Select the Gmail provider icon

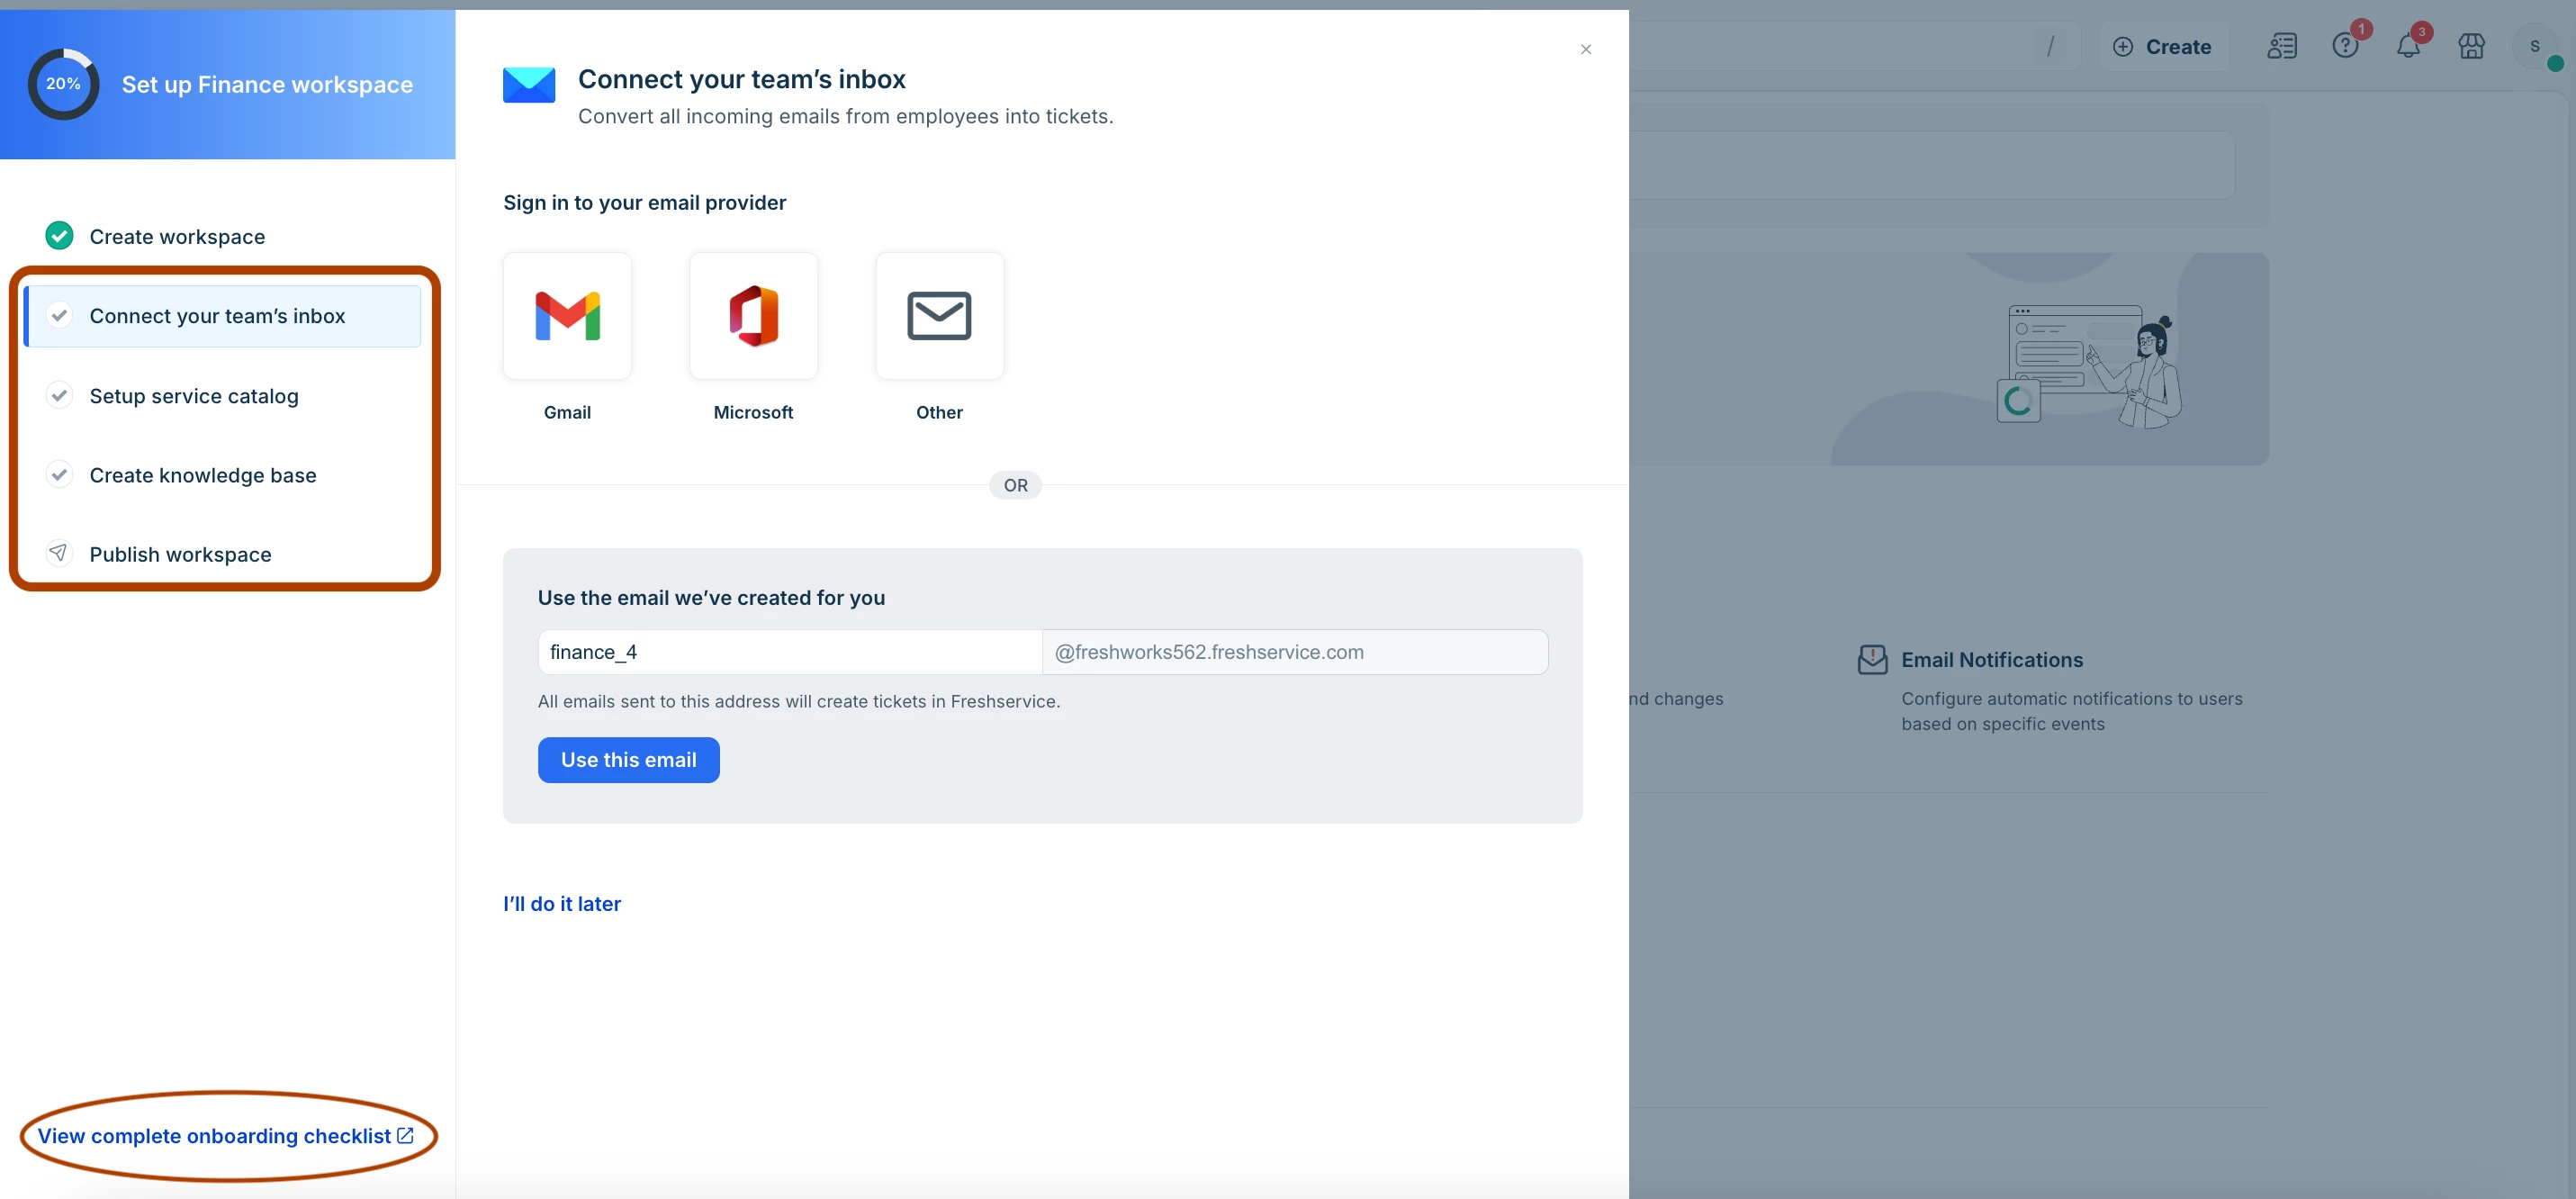tap(567, 316)
